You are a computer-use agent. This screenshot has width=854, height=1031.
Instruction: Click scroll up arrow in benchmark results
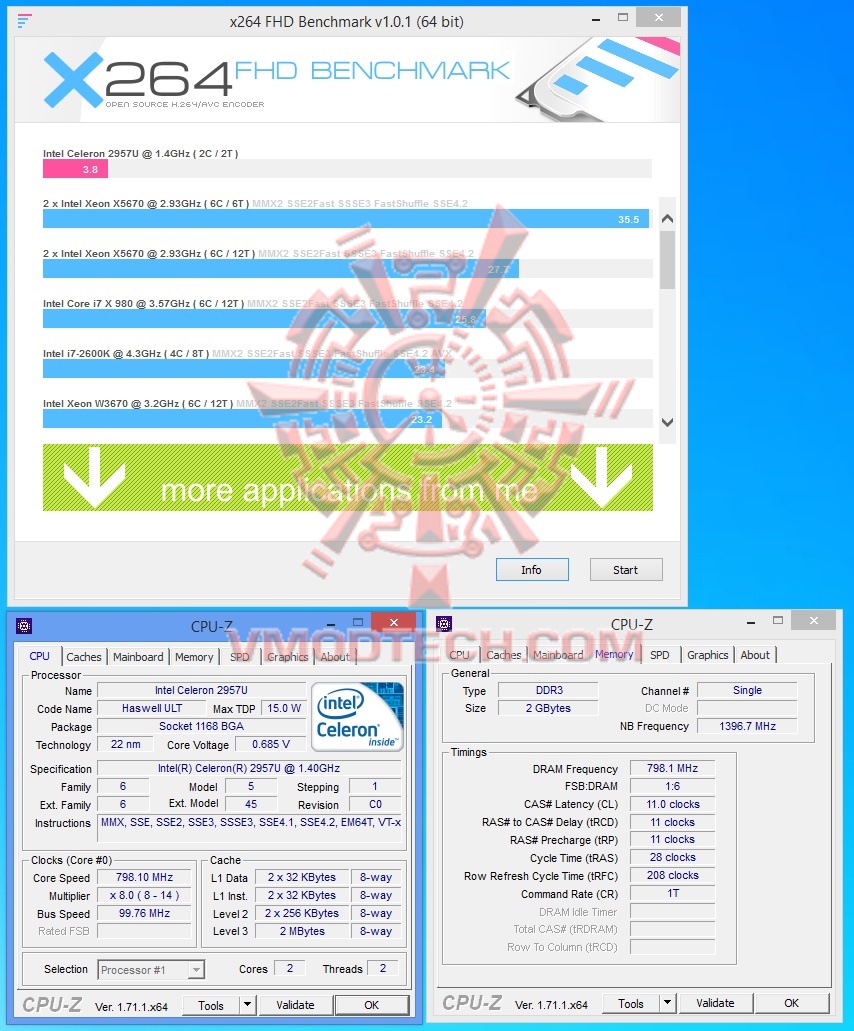[x=667, y=219]
